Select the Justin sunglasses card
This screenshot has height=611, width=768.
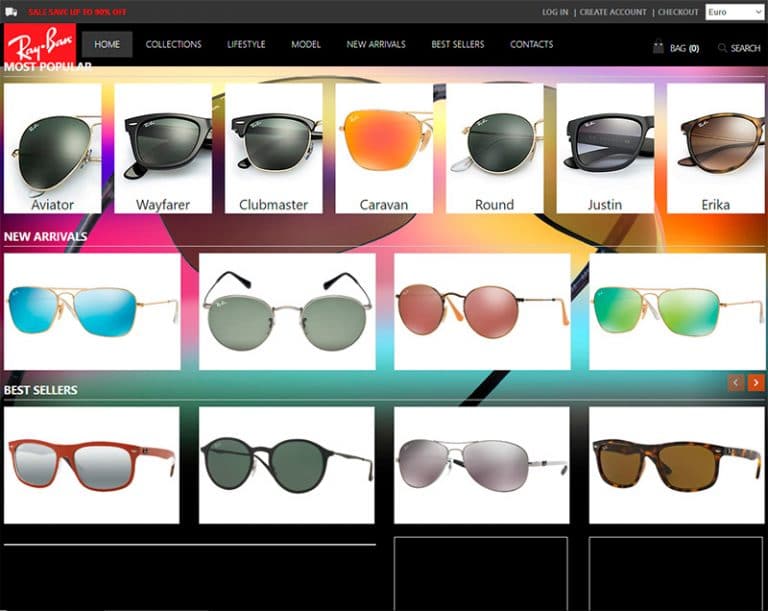tap(605, 148)
